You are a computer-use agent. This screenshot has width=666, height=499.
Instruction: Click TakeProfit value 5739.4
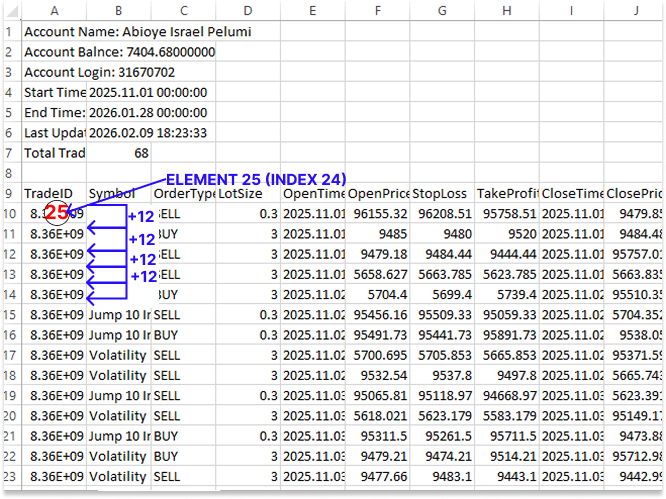click(x=507, y=294)
